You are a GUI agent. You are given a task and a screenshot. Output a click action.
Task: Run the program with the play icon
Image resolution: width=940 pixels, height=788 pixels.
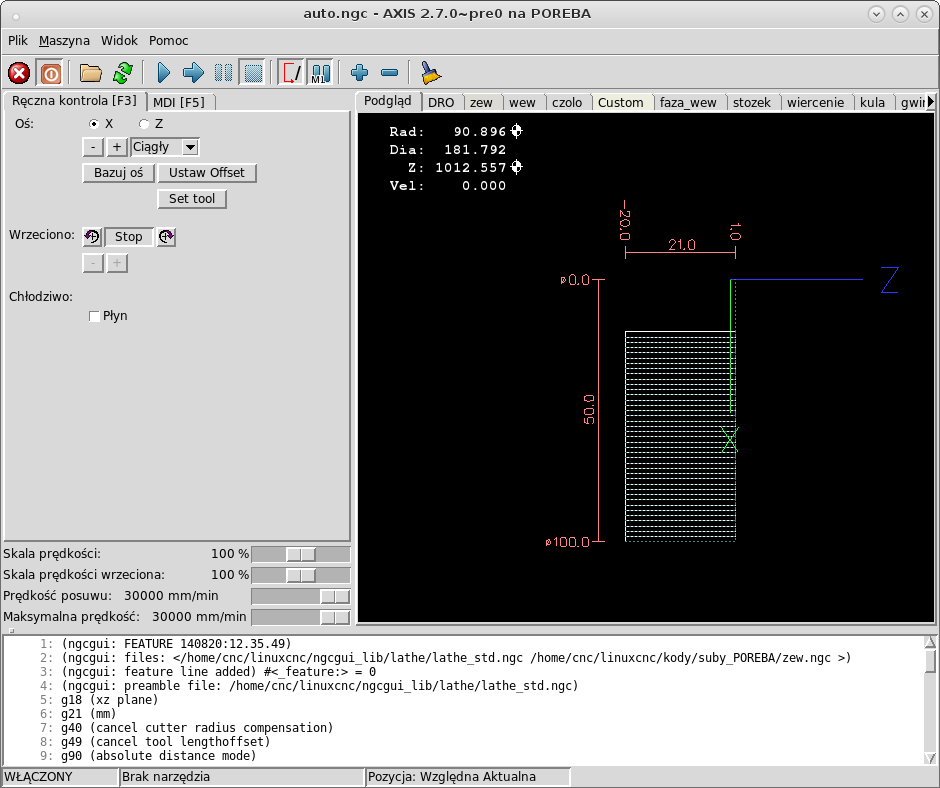pyautogui.click(x=163, y=73)
